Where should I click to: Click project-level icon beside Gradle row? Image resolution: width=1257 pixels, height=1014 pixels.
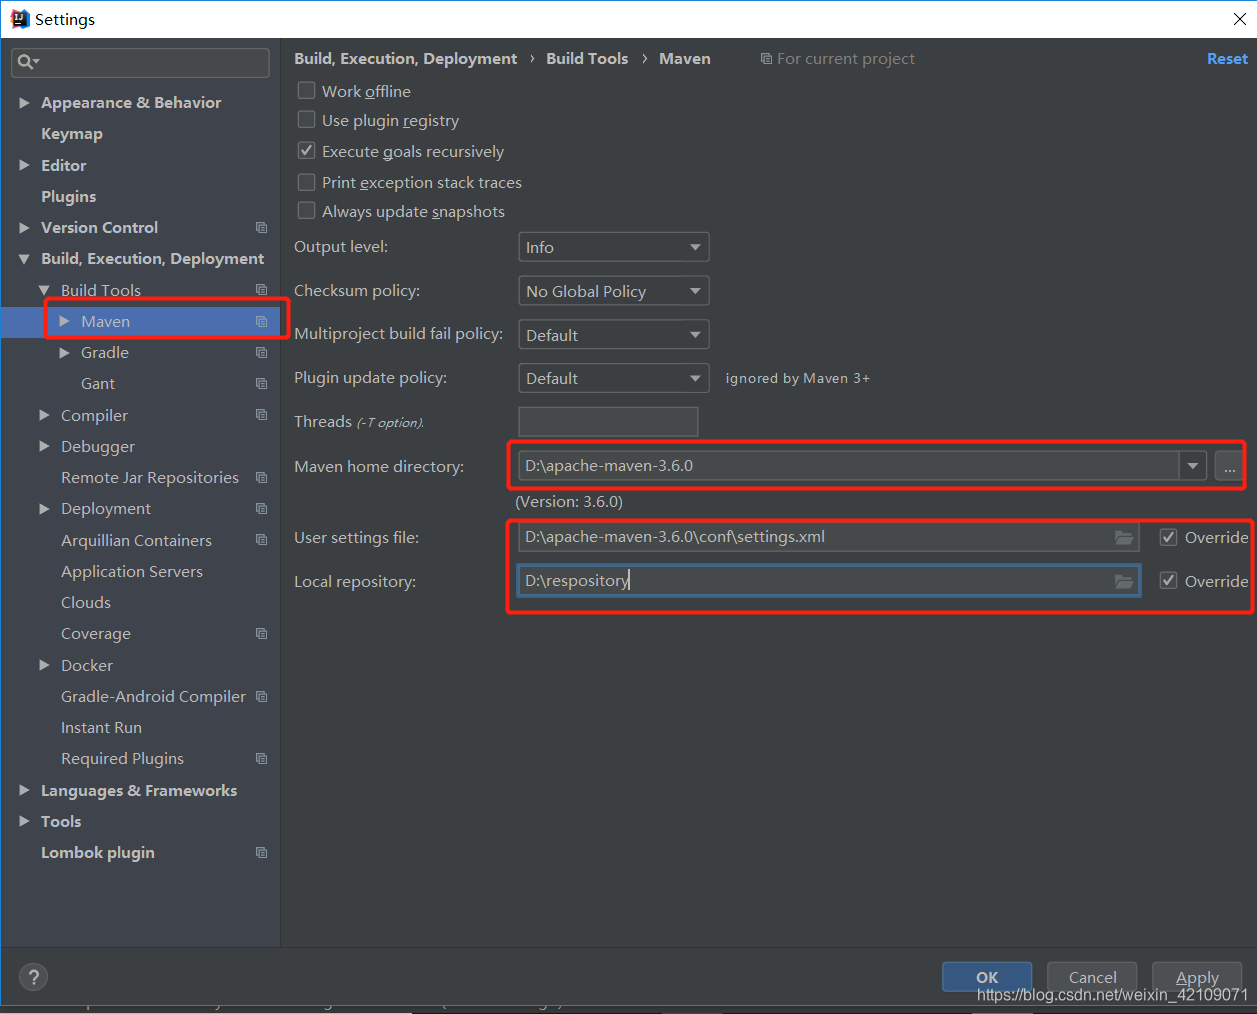point(261,353)
